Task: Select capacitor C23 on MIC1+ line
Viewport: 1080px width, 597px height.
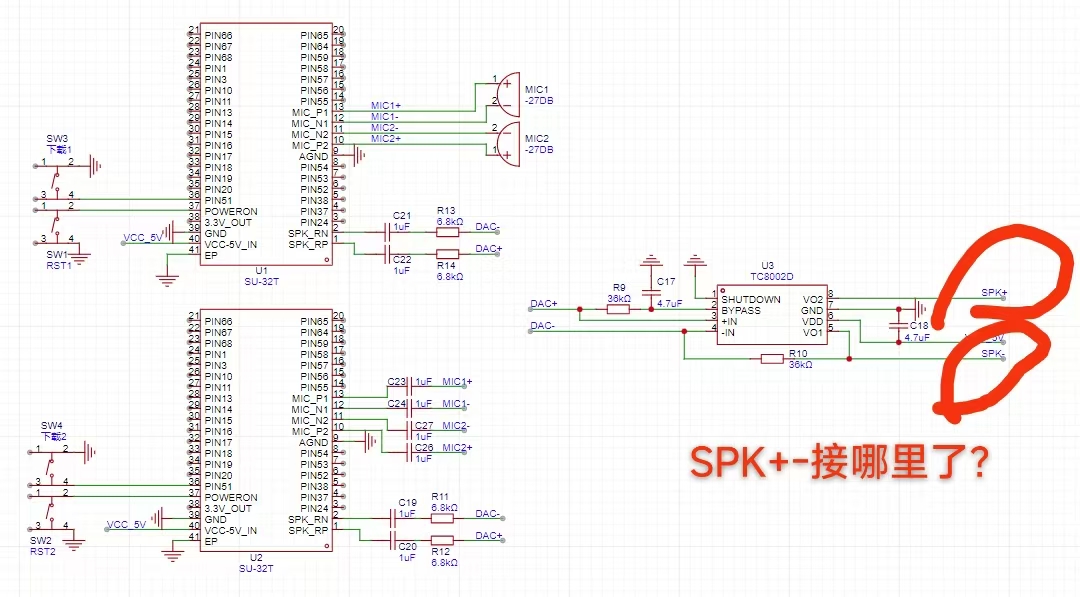Action: click(405, 382)
